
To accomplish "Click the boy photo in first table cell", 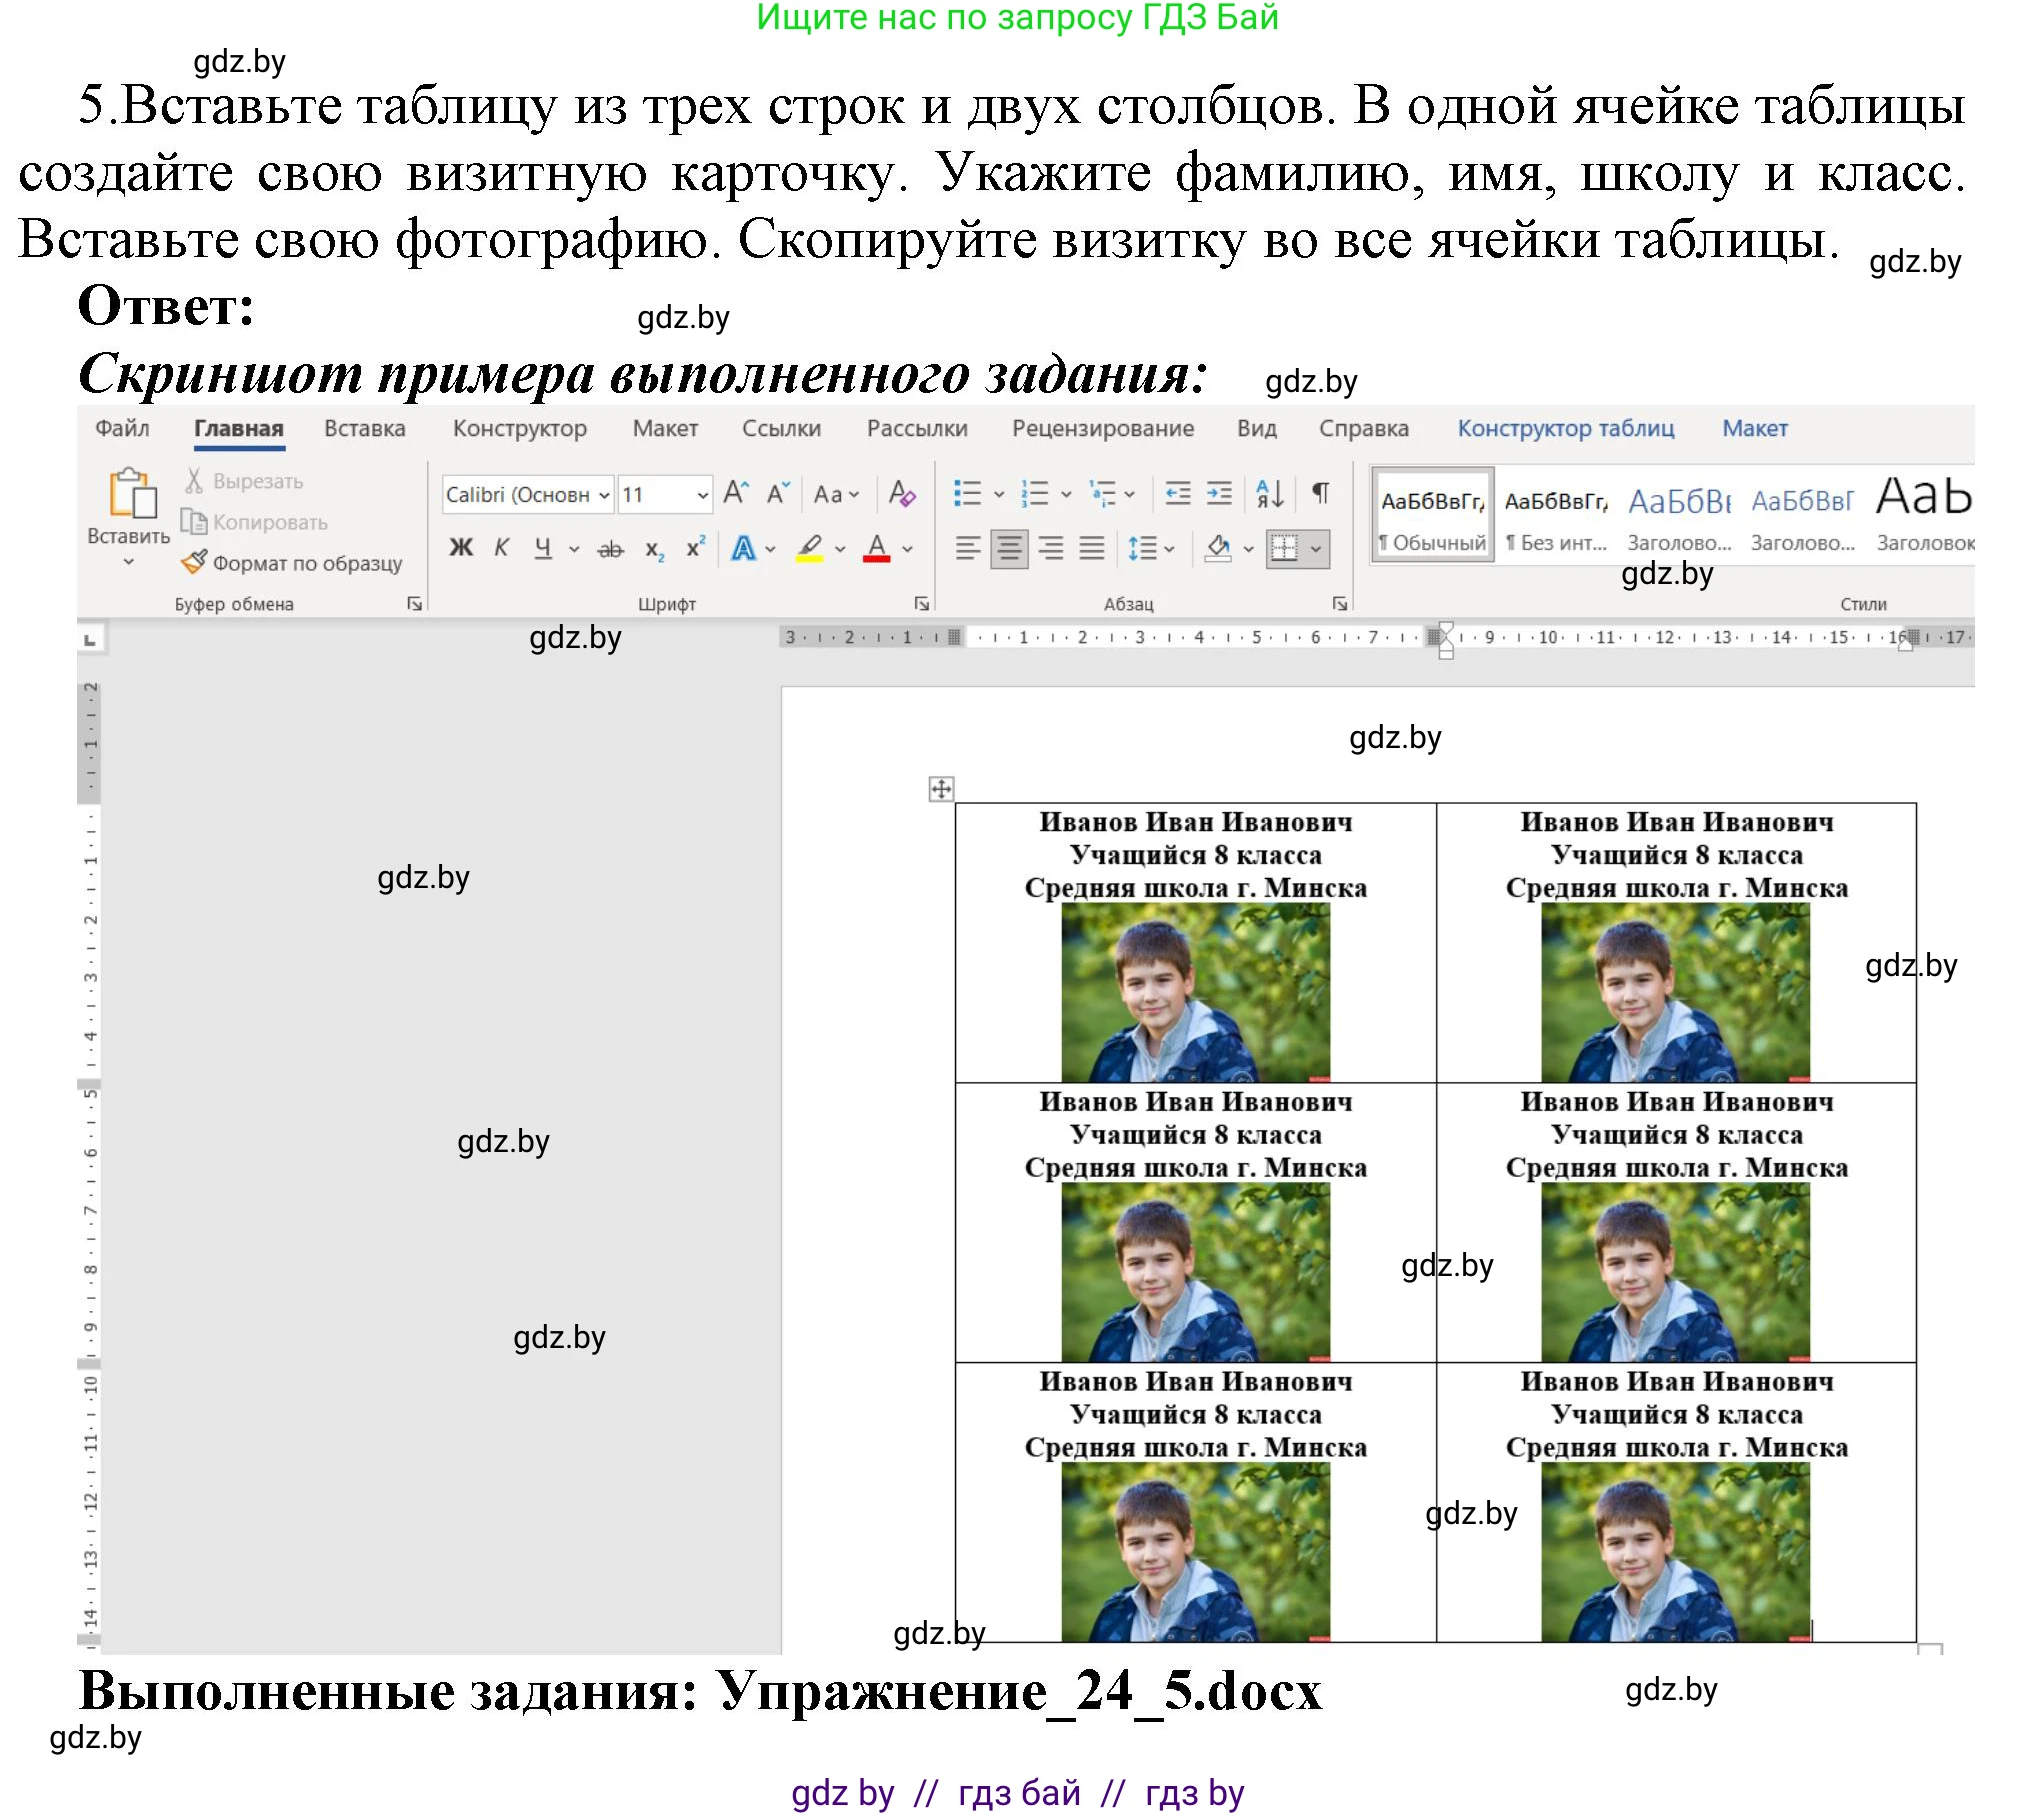I will click(x=1195, y=991).
